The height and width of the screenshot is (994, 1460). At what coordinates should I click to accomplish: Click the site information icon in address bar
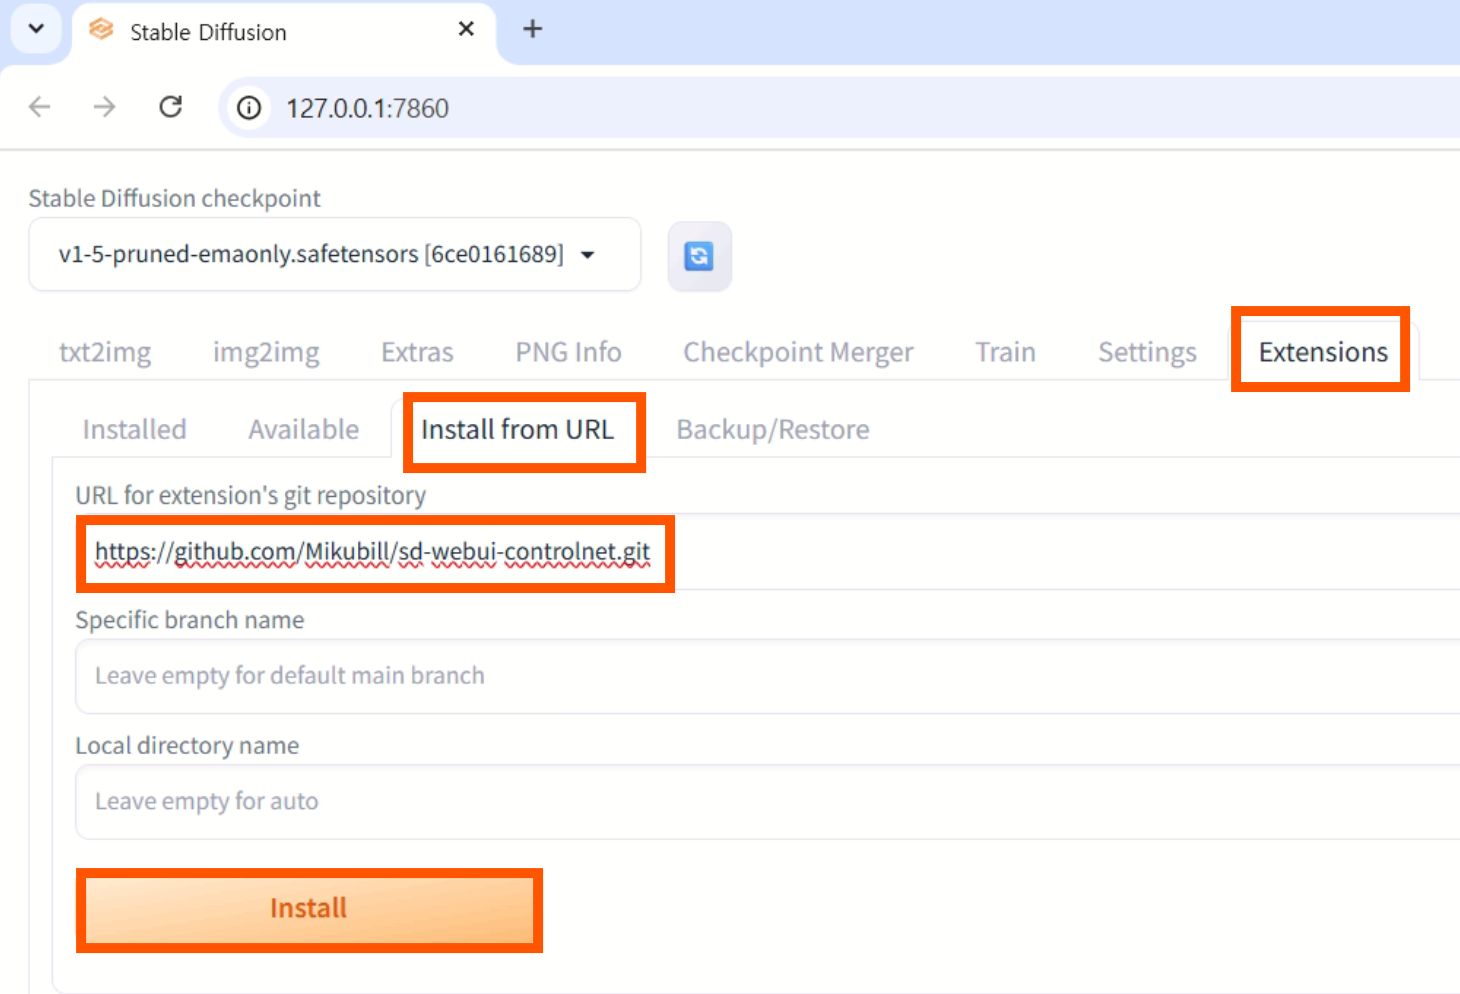tap(249, 108)
